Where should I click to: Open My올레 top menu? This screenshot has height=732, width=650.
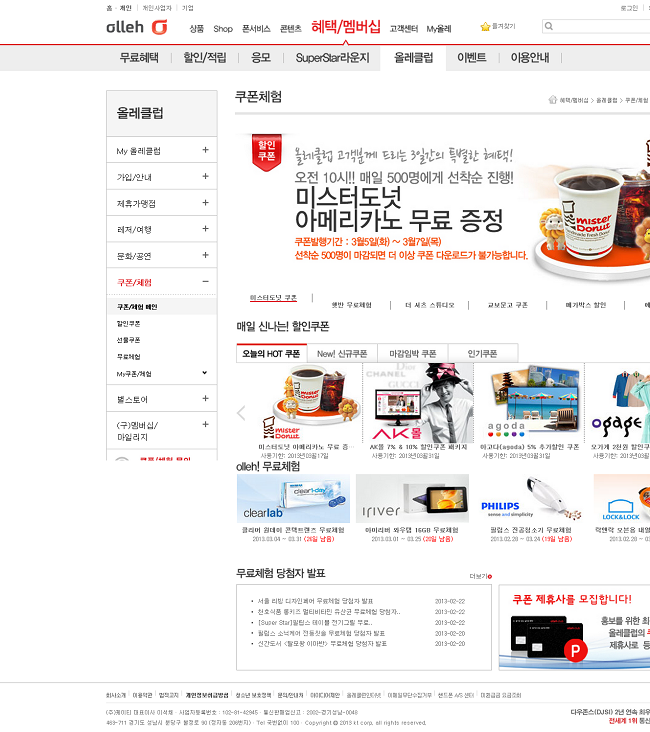point(438,29)
